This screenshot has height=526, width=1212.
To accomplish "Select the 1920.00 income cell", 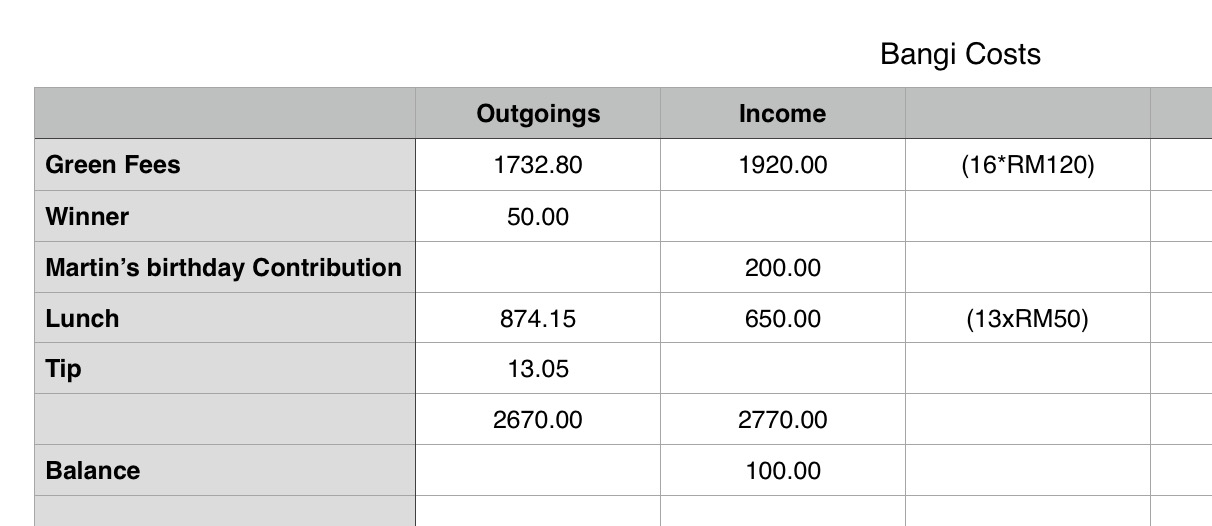I will pos(782,165).
